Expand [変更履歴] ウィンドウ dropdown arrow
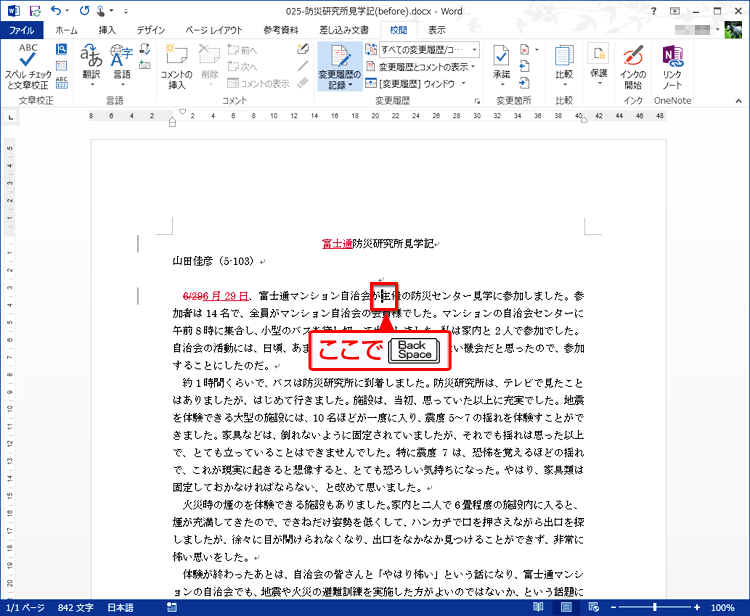 pos(463,83)
